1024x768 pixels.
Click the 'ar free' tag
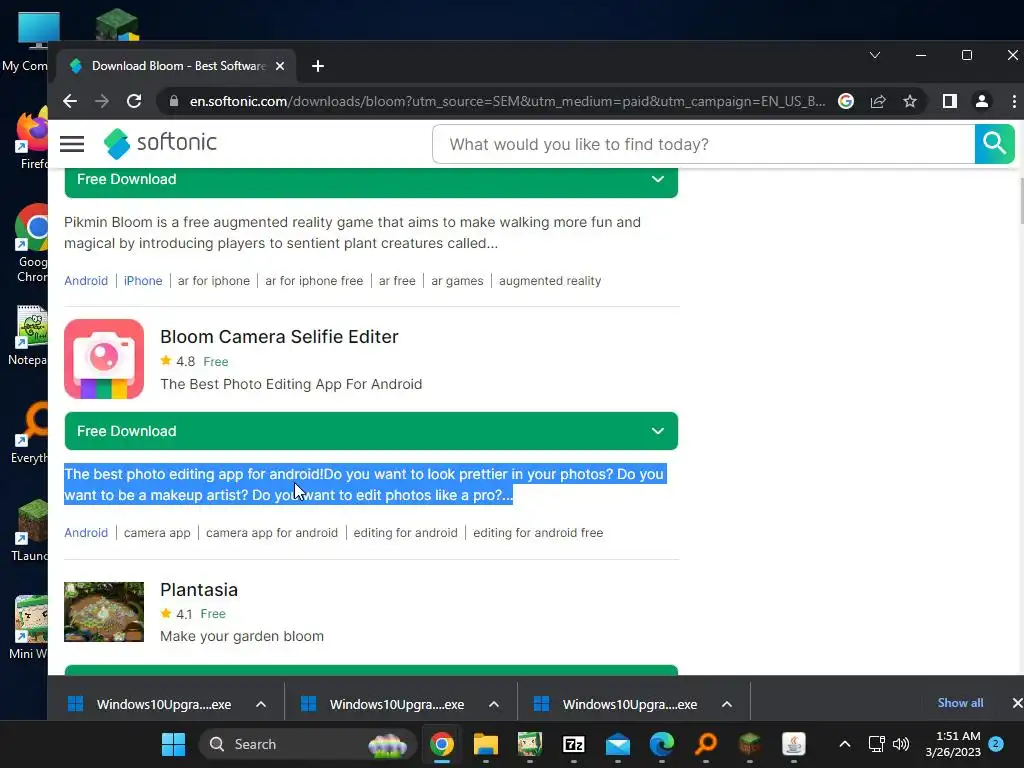[x=397, y=281]
